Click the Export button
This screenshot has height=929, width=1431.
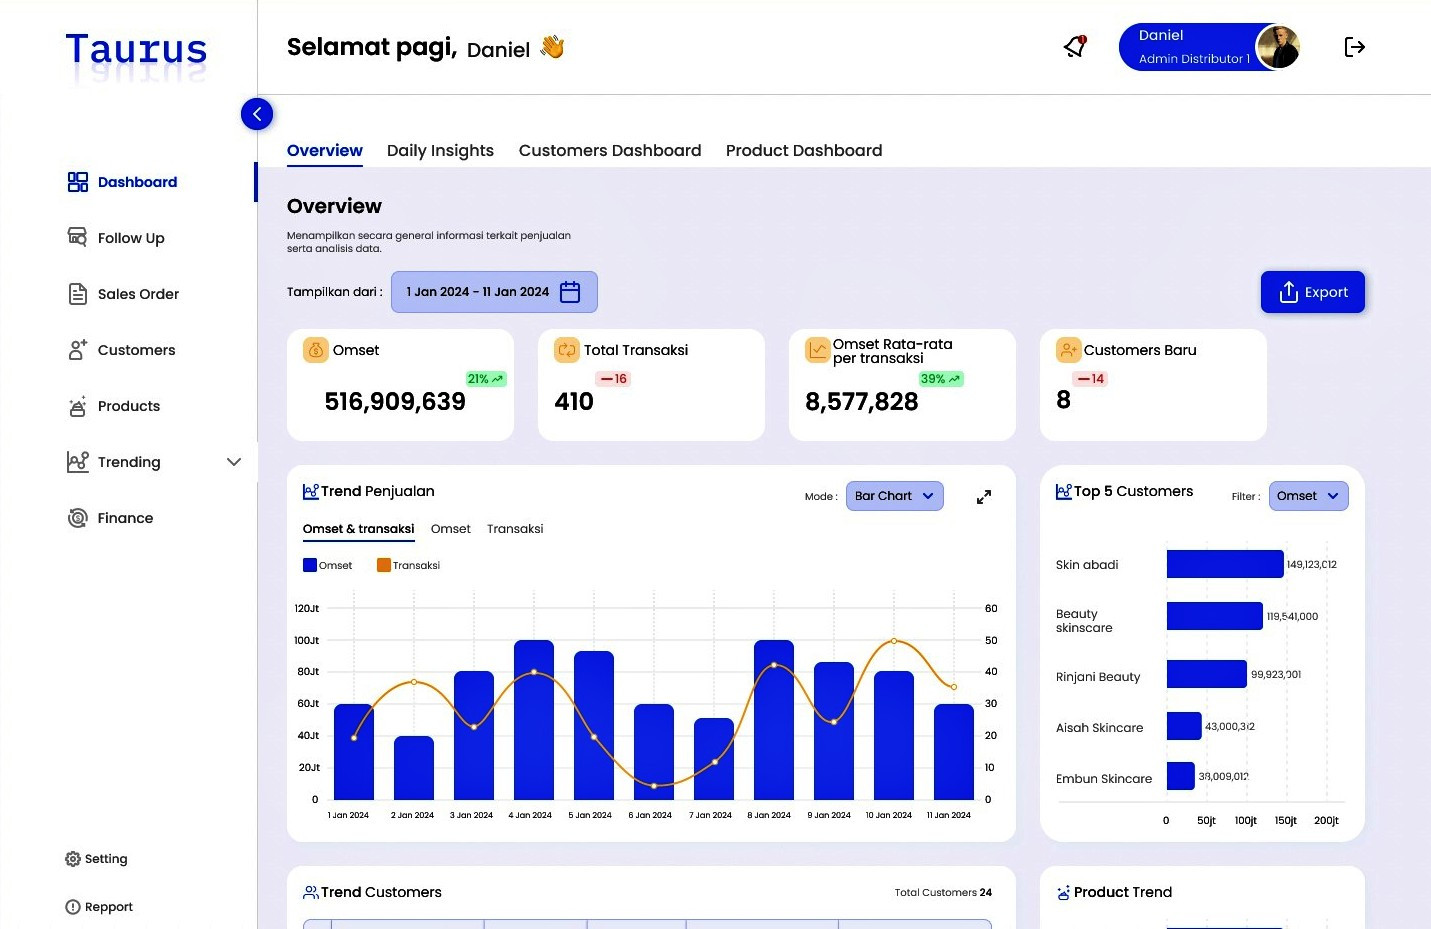1313,292
